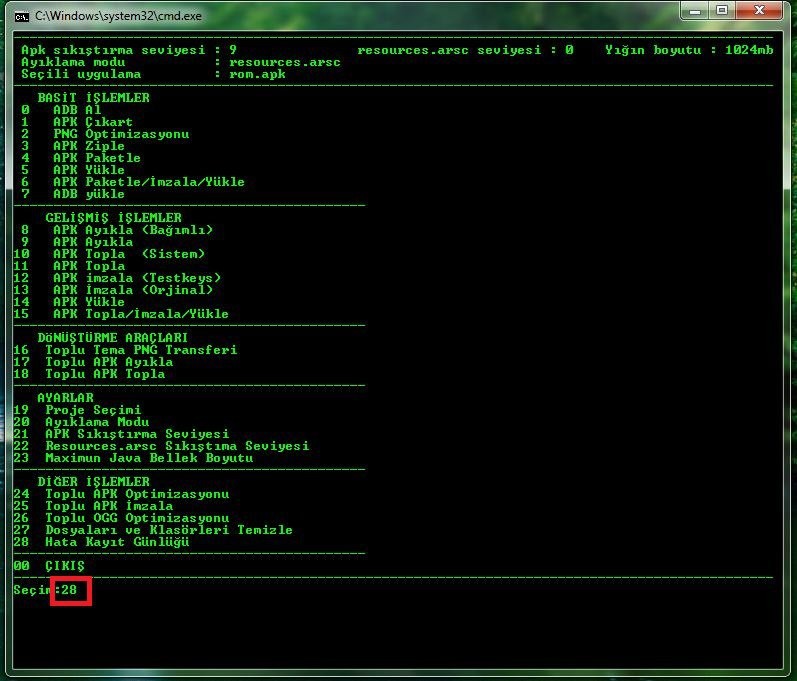797x681 pixels.
Task: Click the 'DÖNÜŞTÜRME ARAÇLARI' heading
Action: (113, 337)
